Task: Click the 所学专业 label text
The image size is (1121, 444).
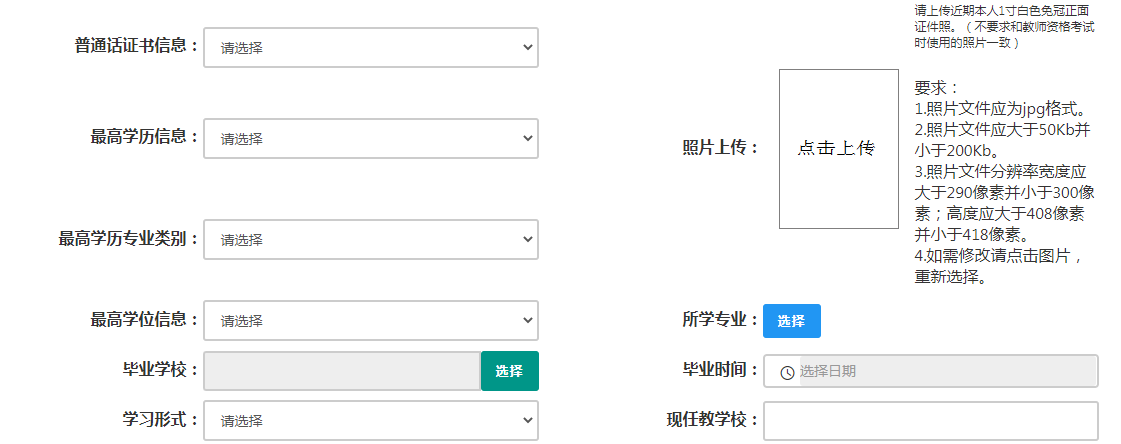Action: (720, 320)
